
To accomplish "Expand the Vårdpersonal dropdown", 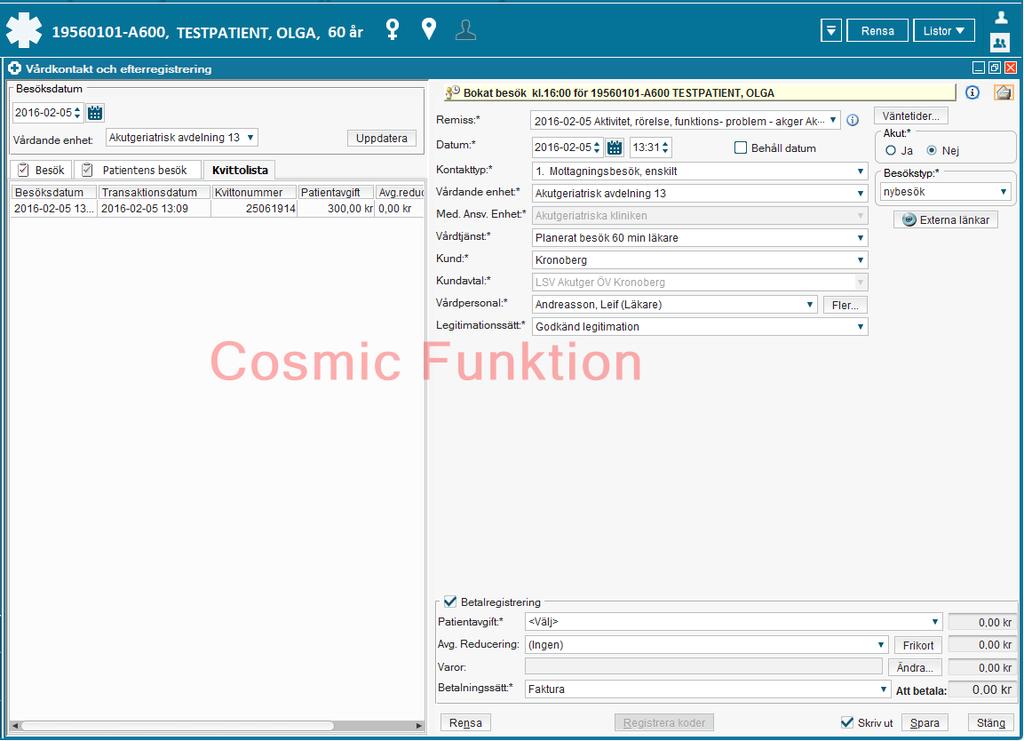I will coord(675,304).
